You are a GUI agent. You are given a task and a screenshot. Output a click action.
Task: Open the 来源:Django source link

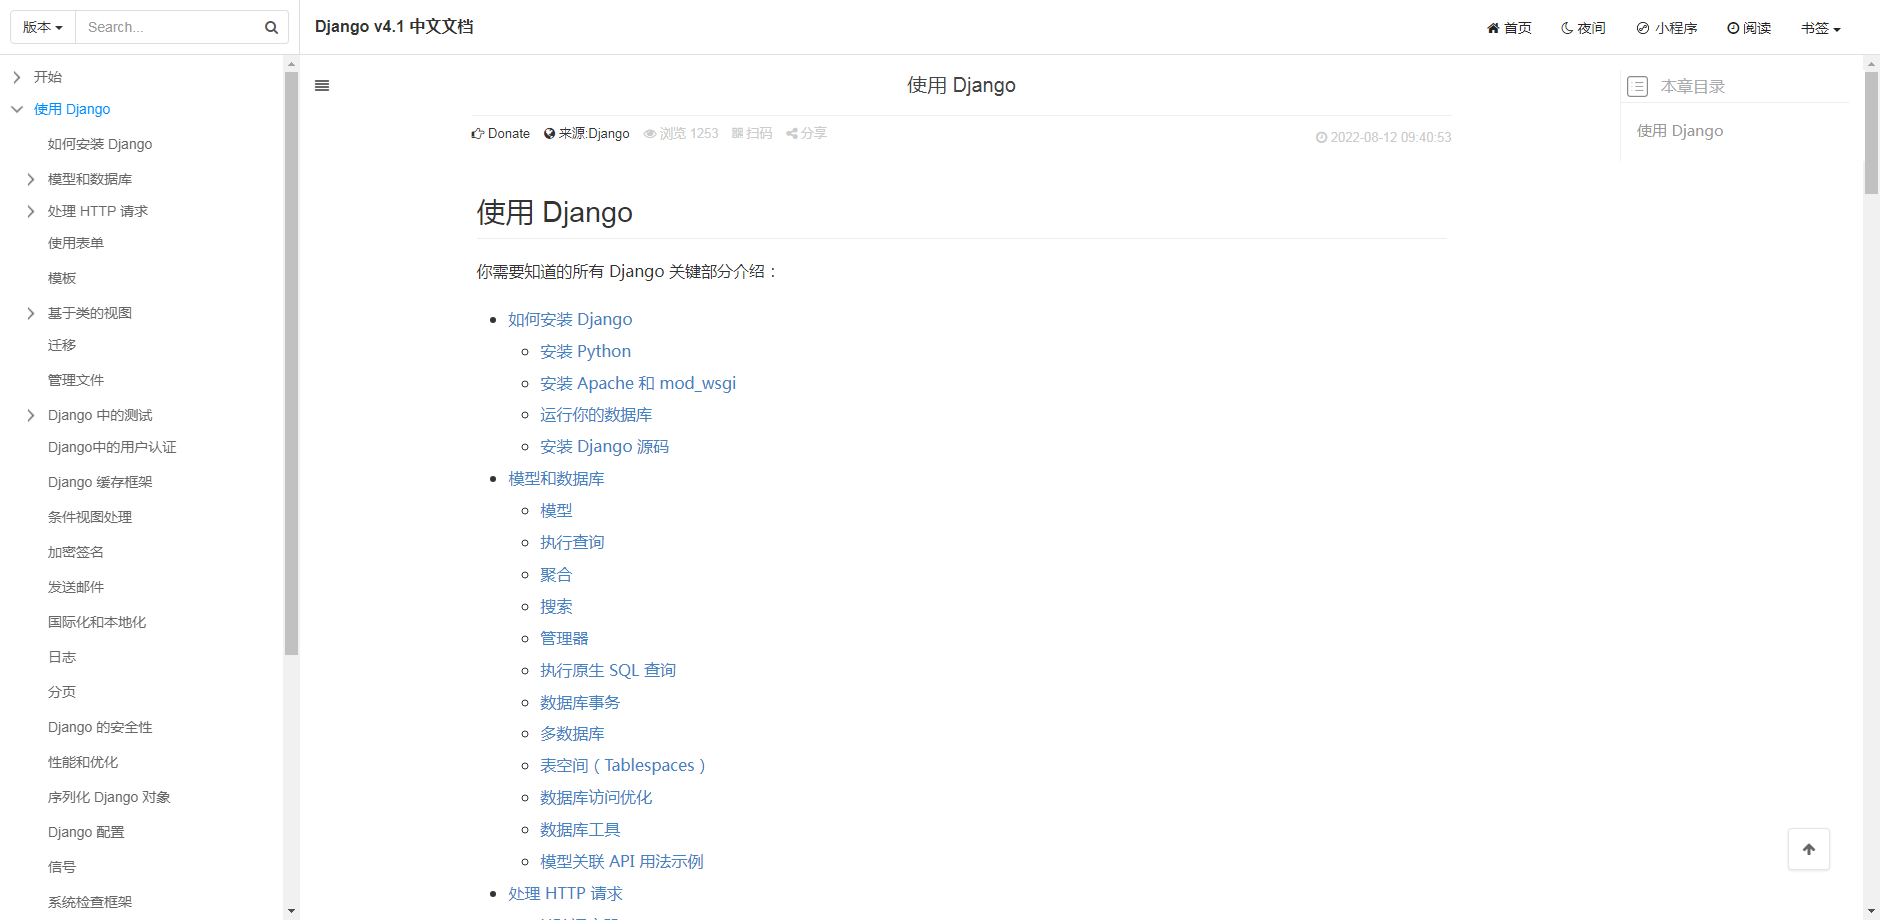pyautogui.click(x=587, y=133)
